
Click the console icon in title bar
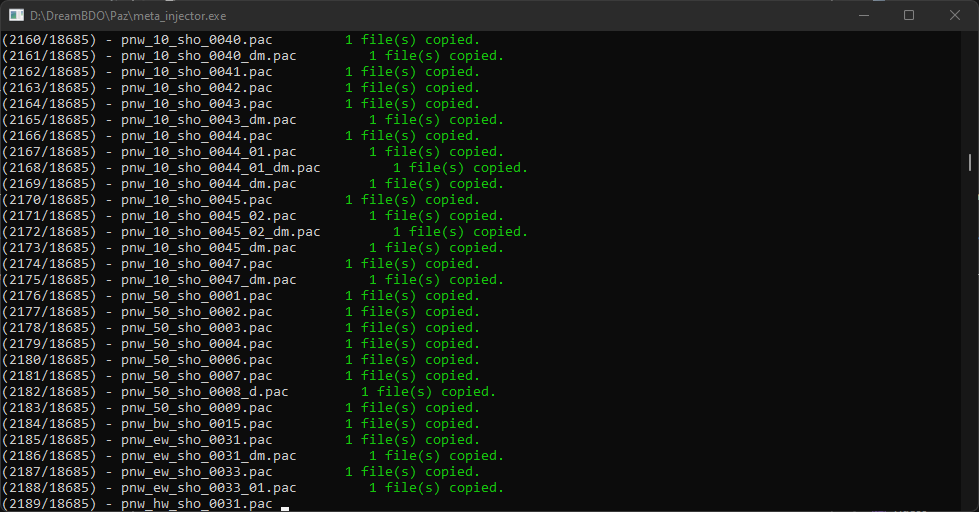pos(16,15)
